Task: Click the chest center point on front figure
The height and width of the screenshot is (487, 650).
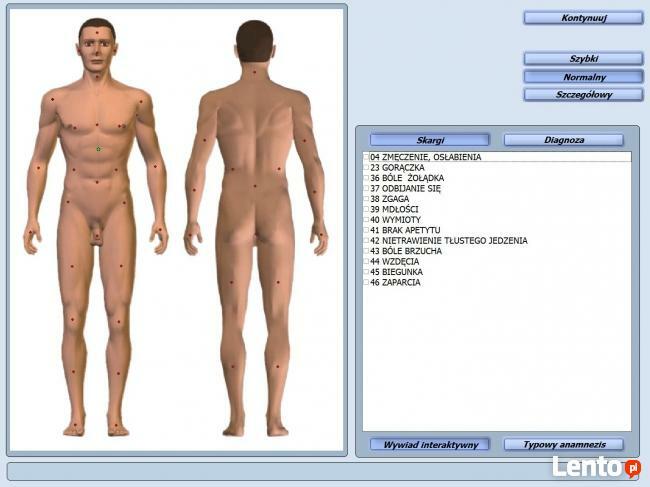Action: [x=97, y=125]
